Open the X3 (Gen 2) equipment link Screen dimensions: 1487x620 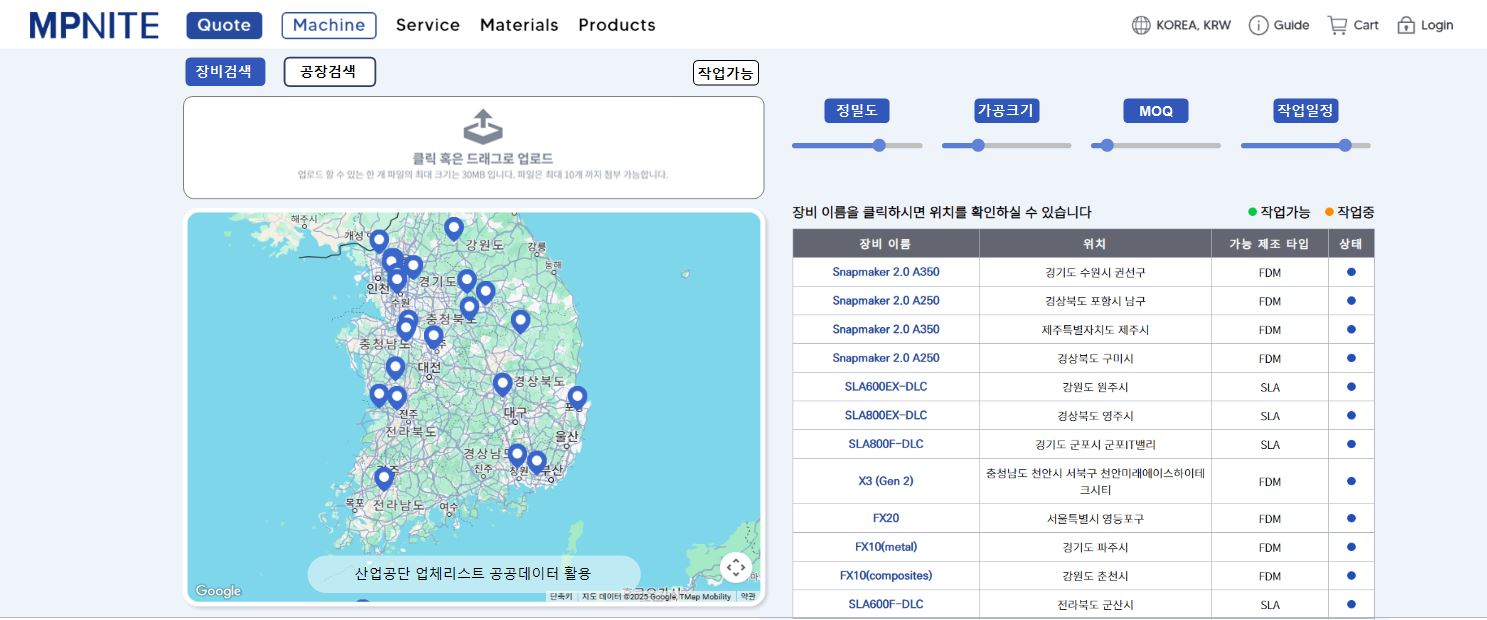pos(886,481)
